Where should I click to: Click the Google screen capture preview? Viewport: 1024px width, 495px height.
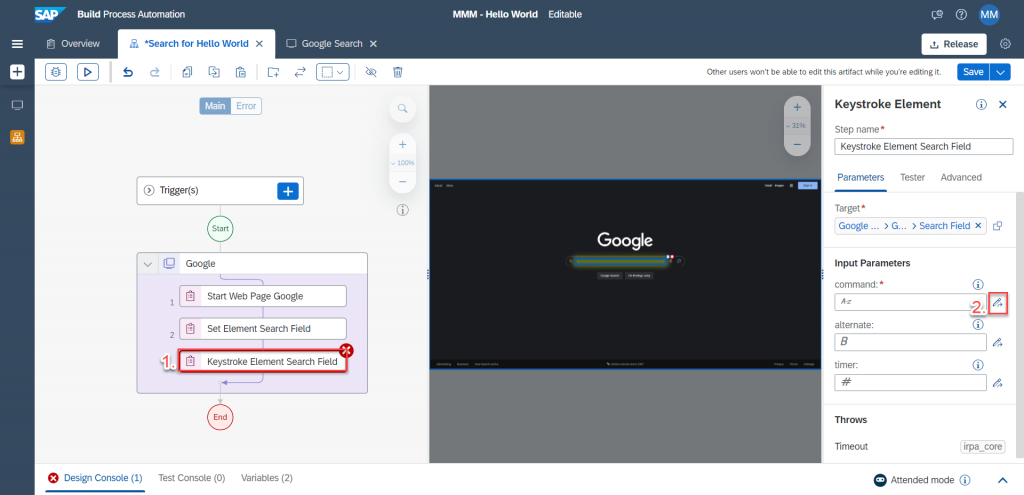[x=625, y=274]
